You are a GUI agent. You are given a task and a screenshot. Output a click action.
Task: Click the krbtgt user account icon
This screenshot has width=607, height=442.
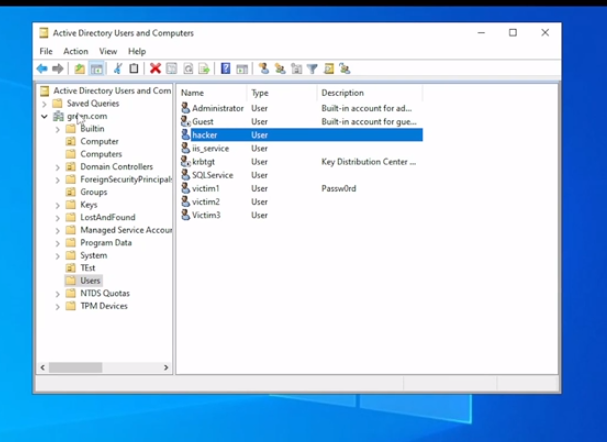186,161
